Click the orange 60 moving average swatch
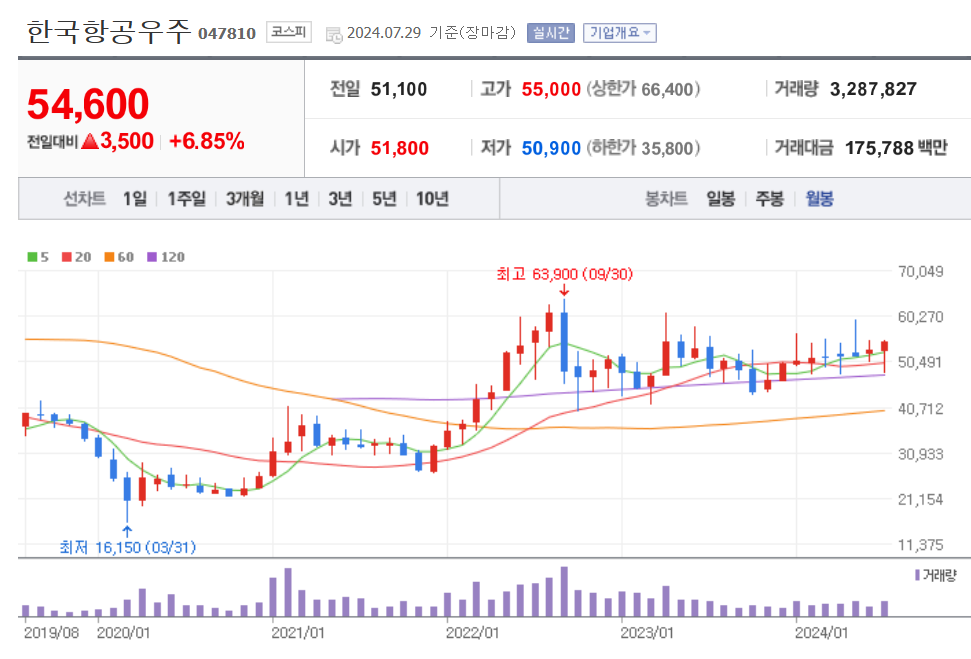Screen dimensions: 971x659 pyautogui.click(x=109, y=257)
